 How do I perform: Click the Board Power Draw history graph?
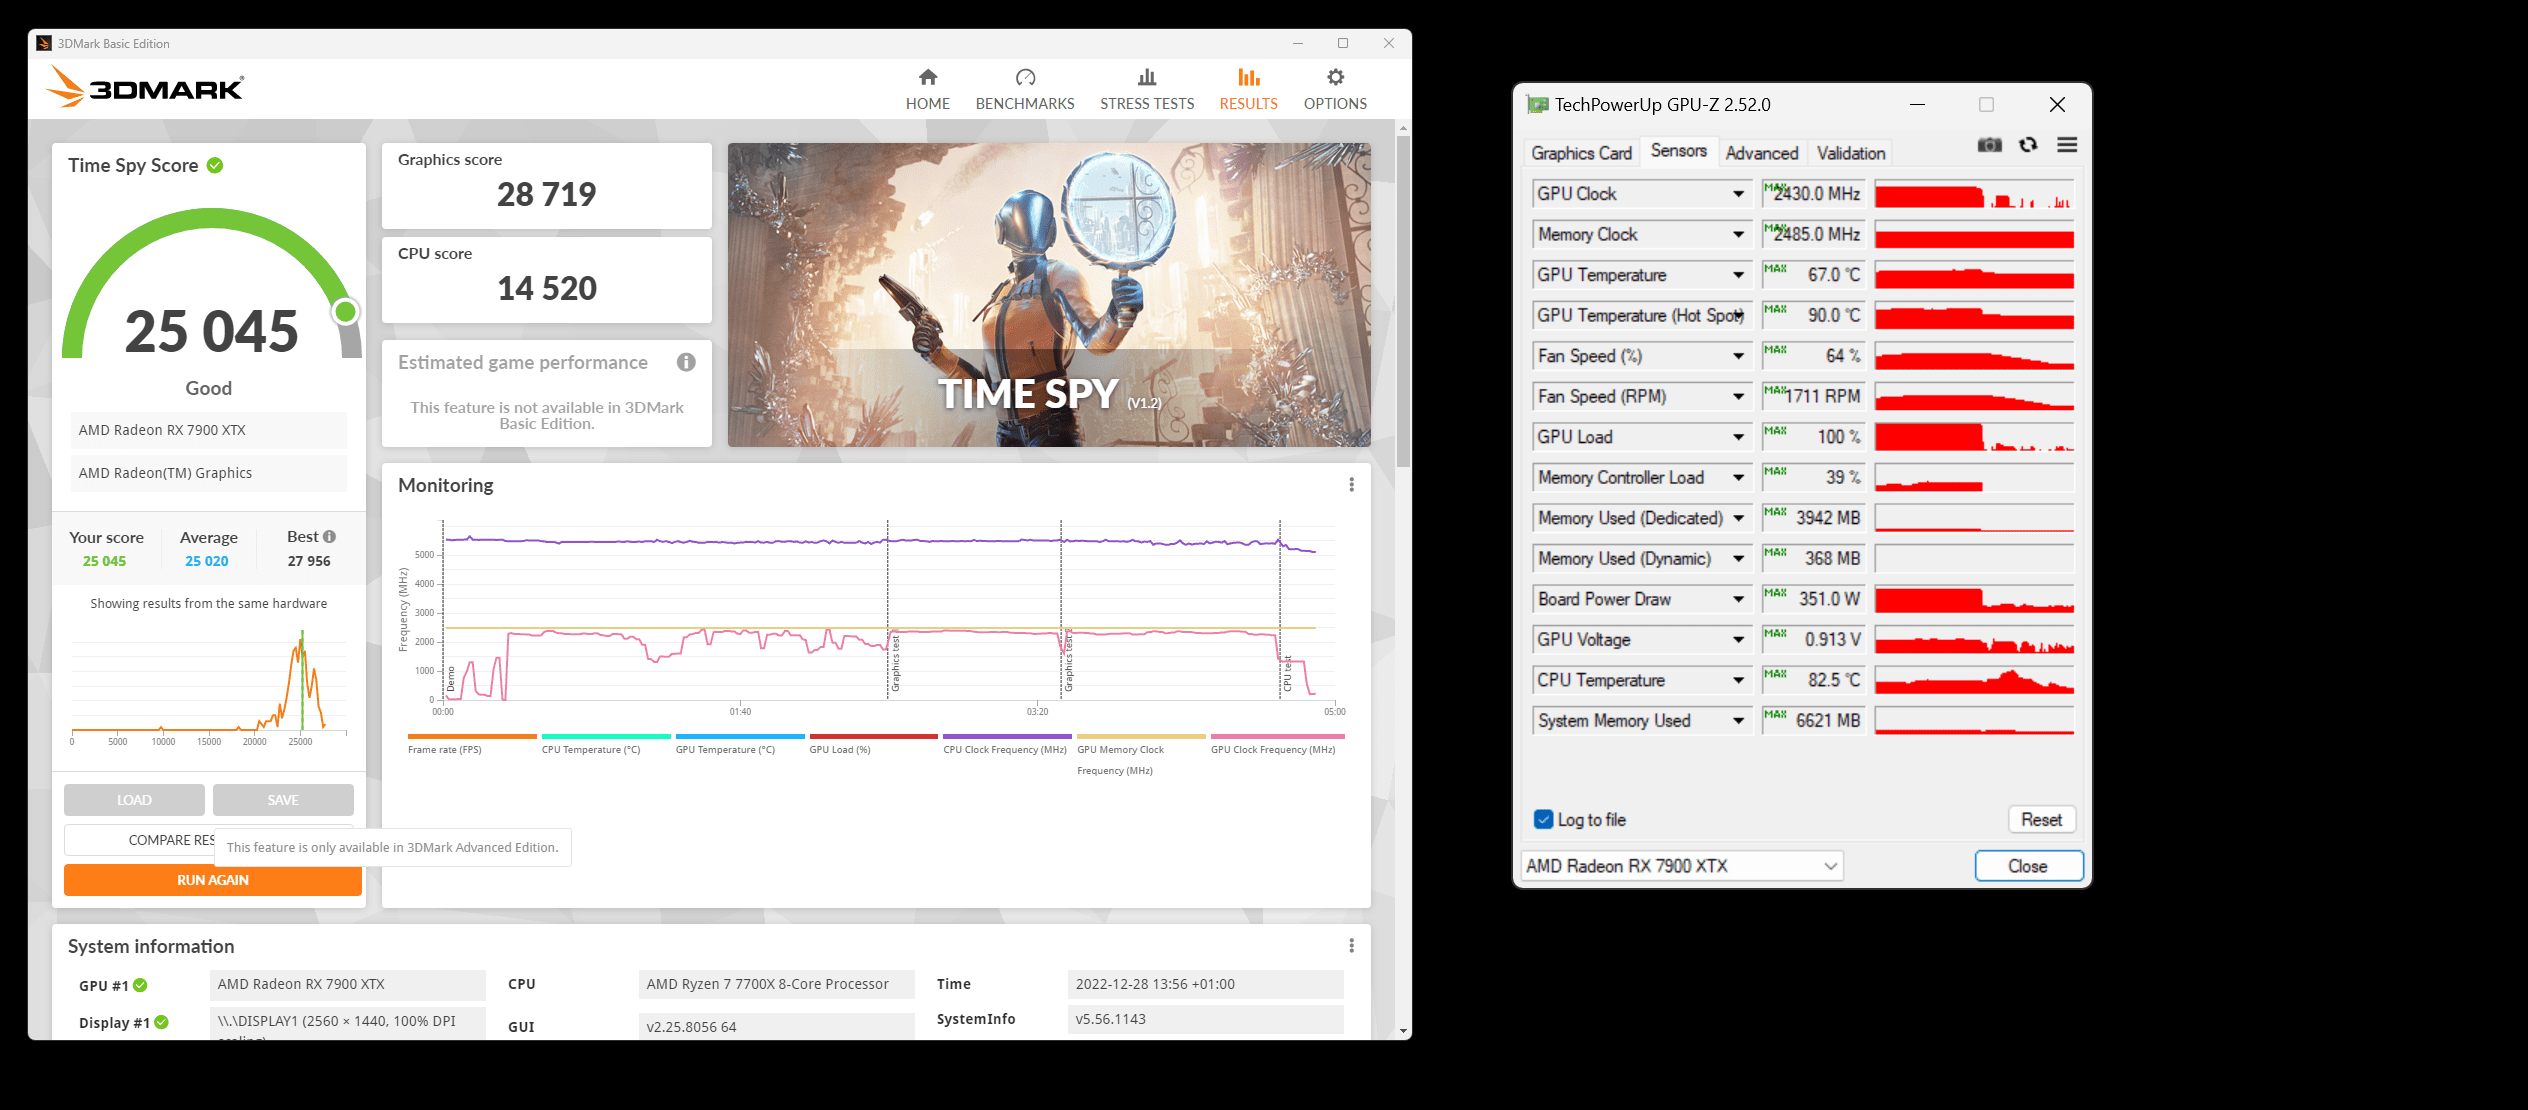1974,599
